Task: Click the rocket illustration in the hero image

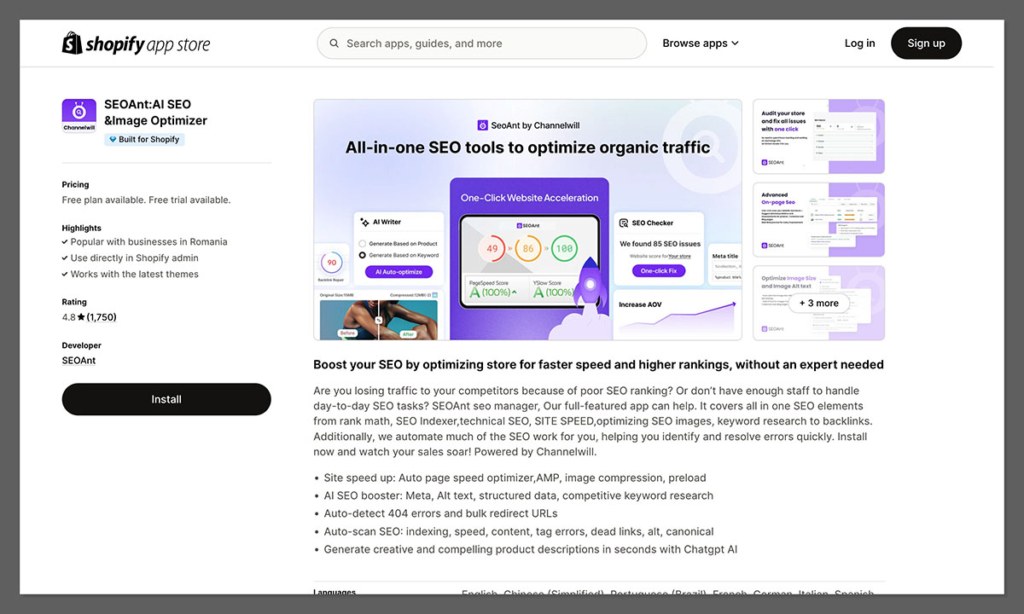Action: tap(591, 285)
